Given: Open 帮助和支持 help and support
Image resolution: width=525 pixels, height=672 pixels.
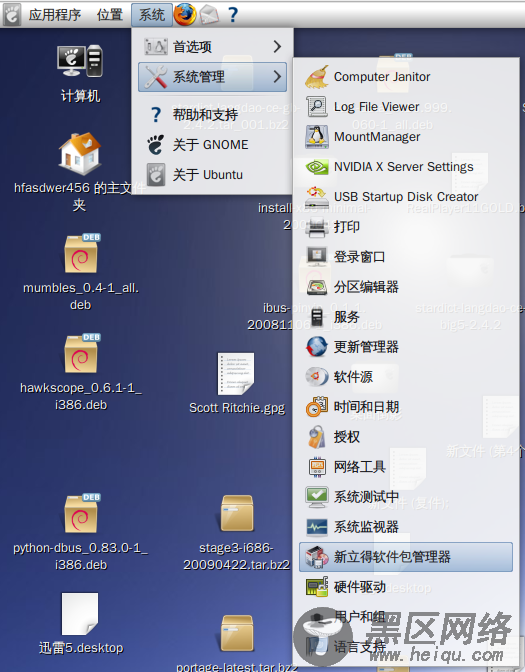Looking at the screenshot, I should [x=213, y=114].
